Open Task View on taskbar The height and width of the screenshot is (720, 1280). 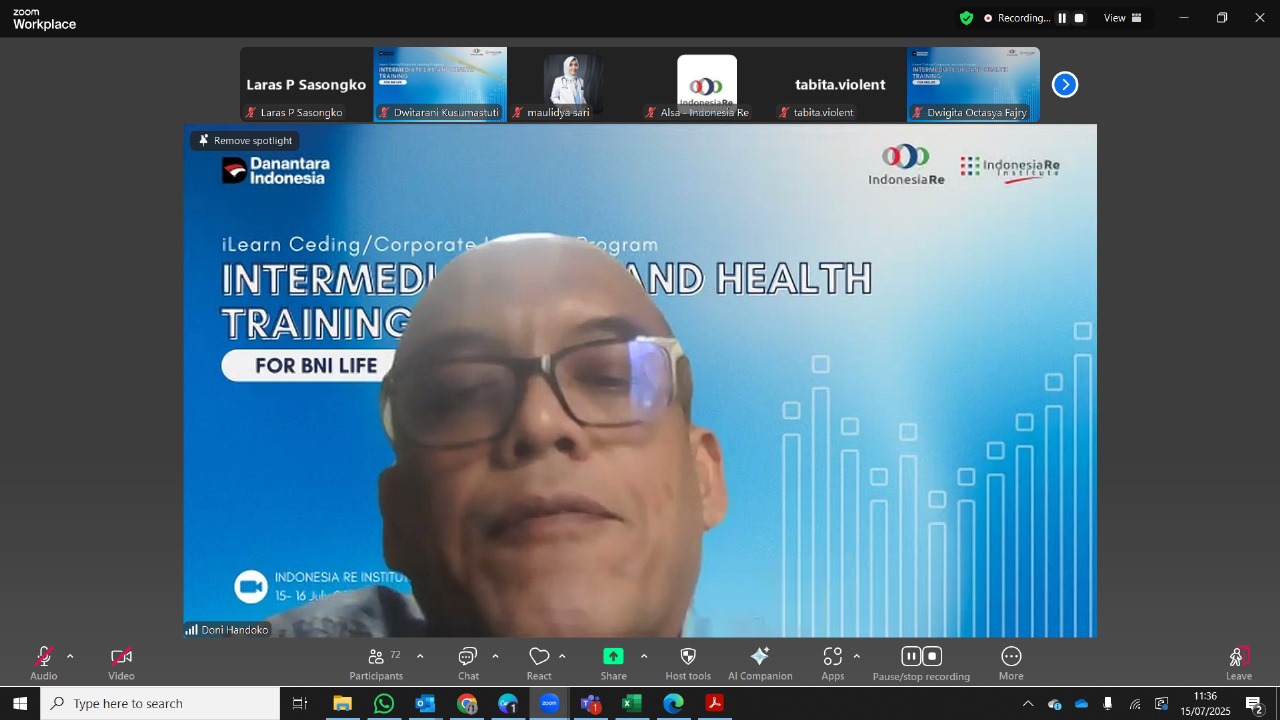click(300, 704)
